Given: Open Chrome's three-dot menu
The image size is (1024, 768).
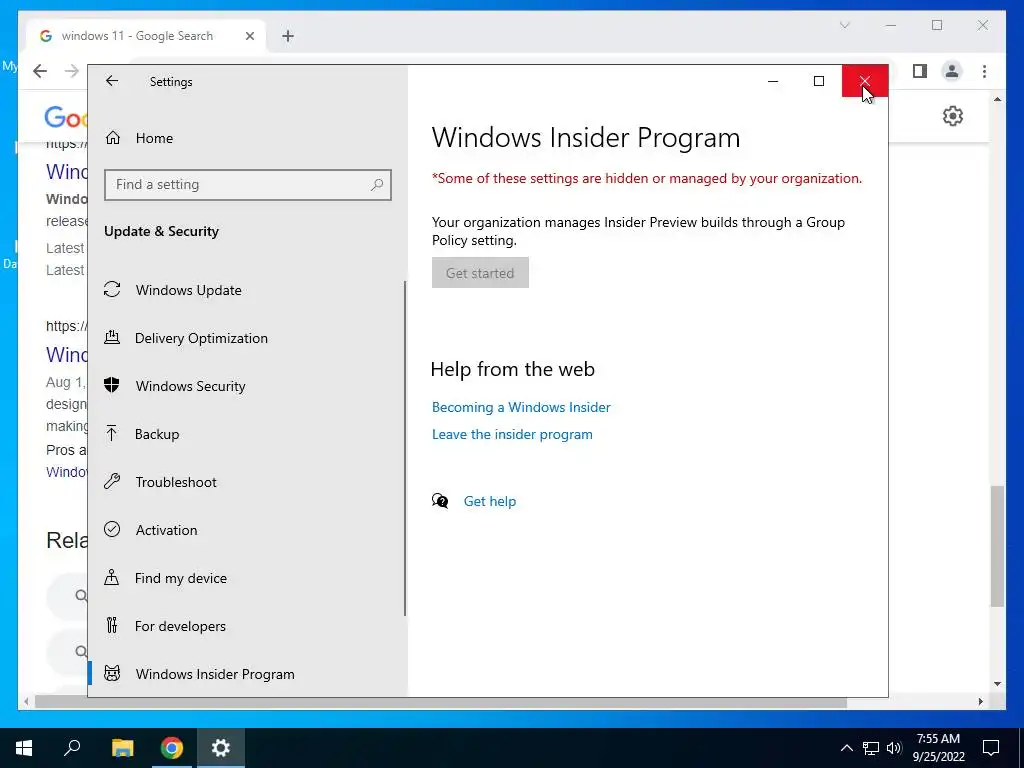Looking at the screenshot, I should coord(984,71).
